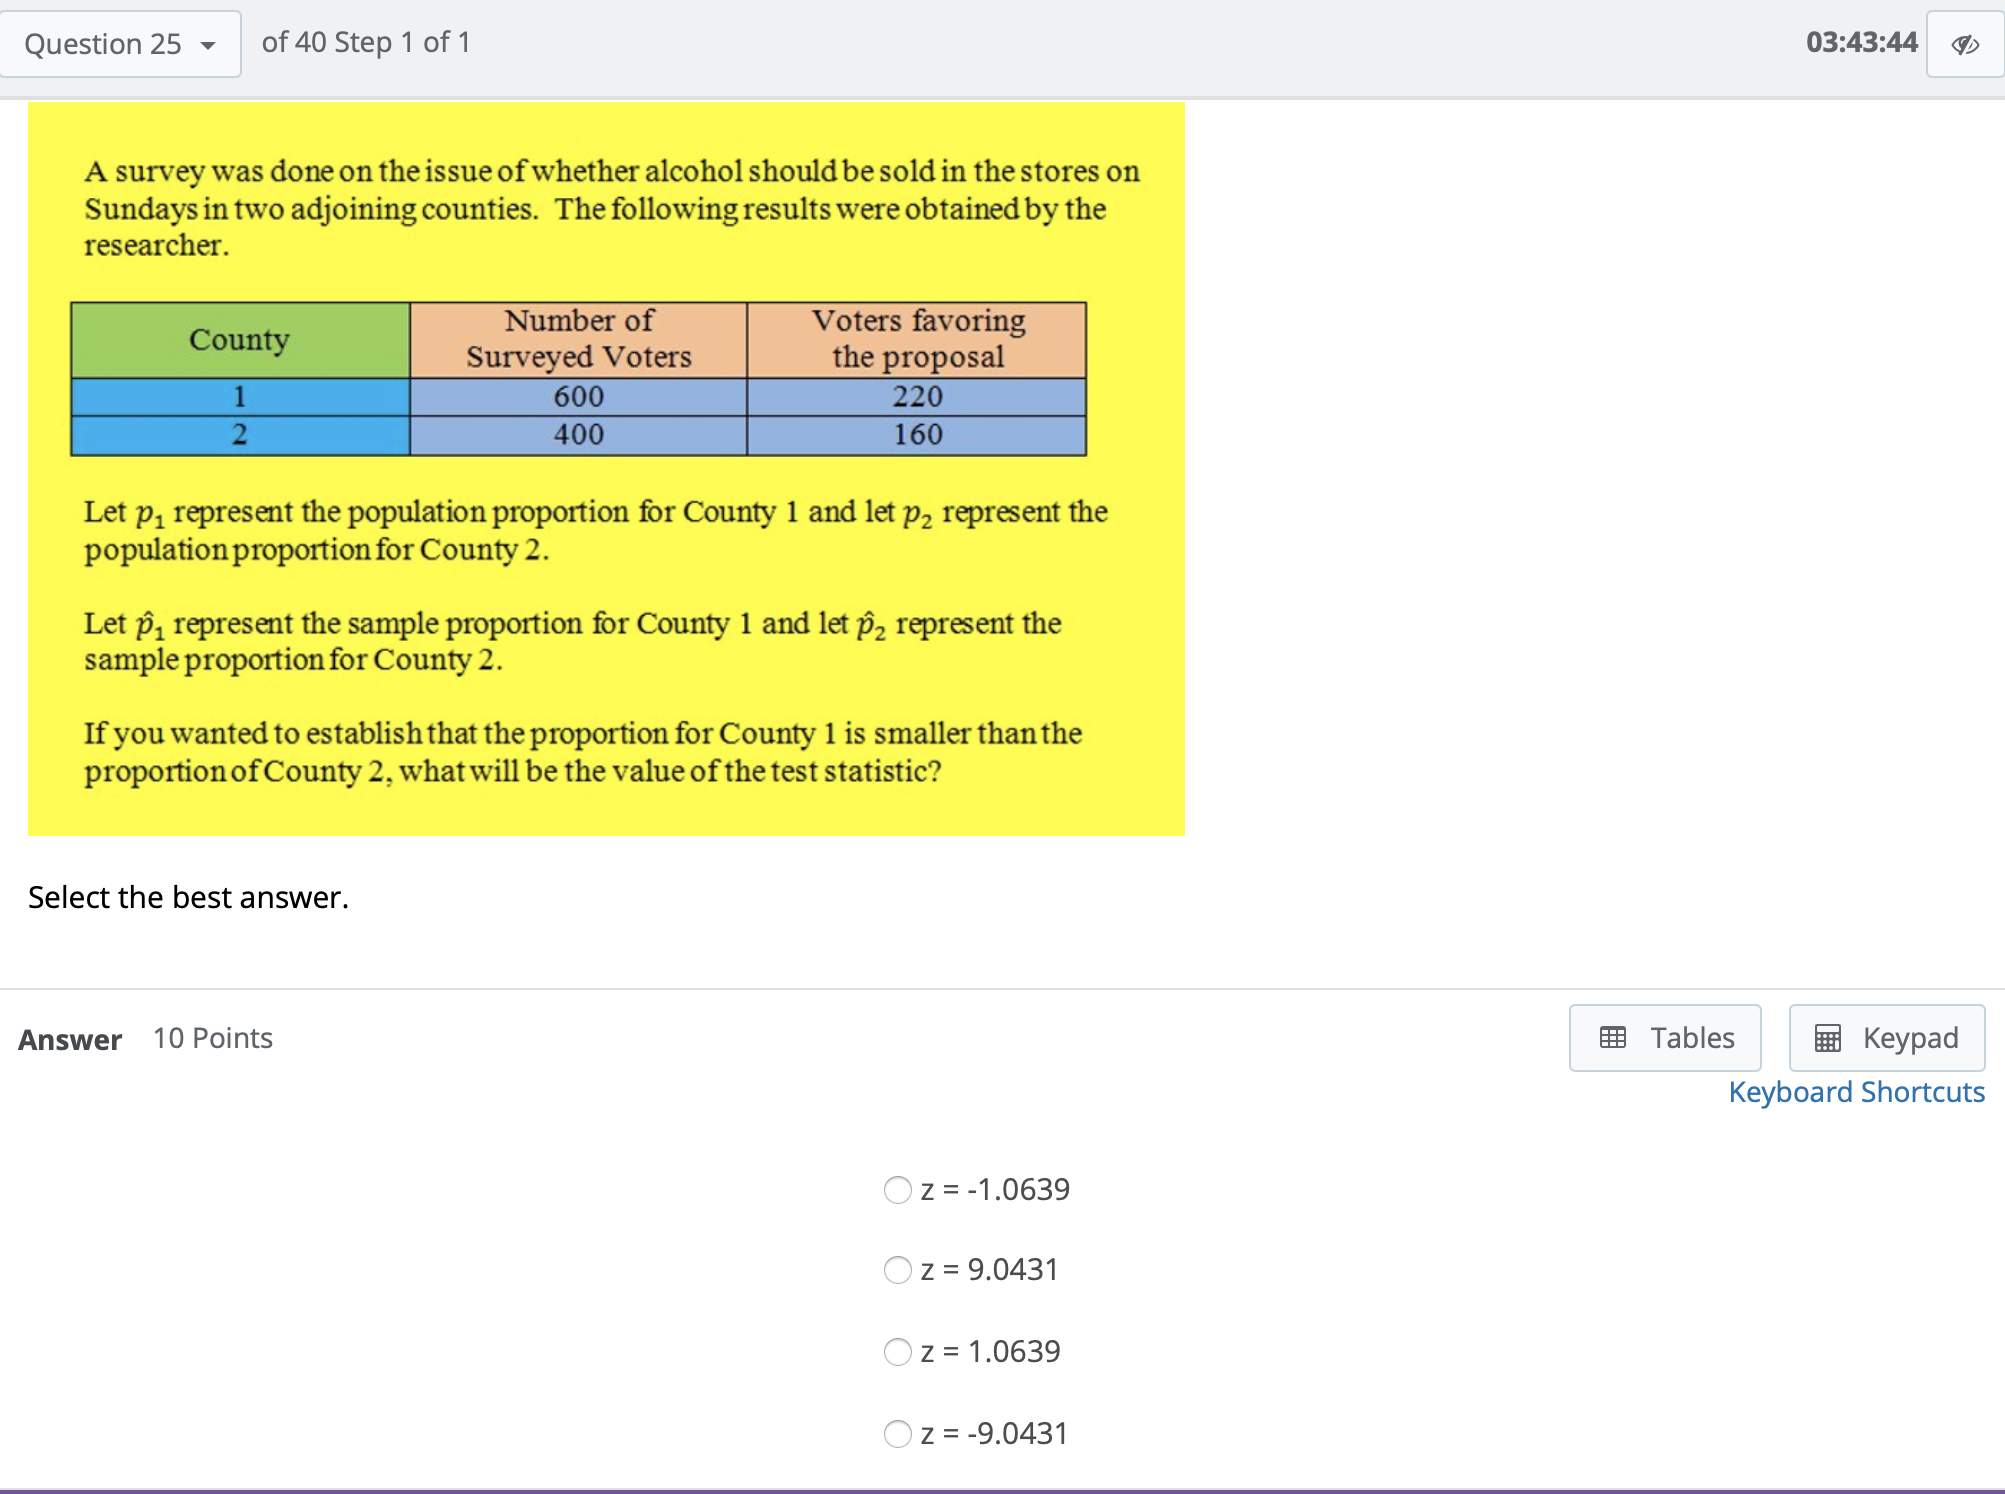Select answer z = 1.0639

pos(898,1352)
